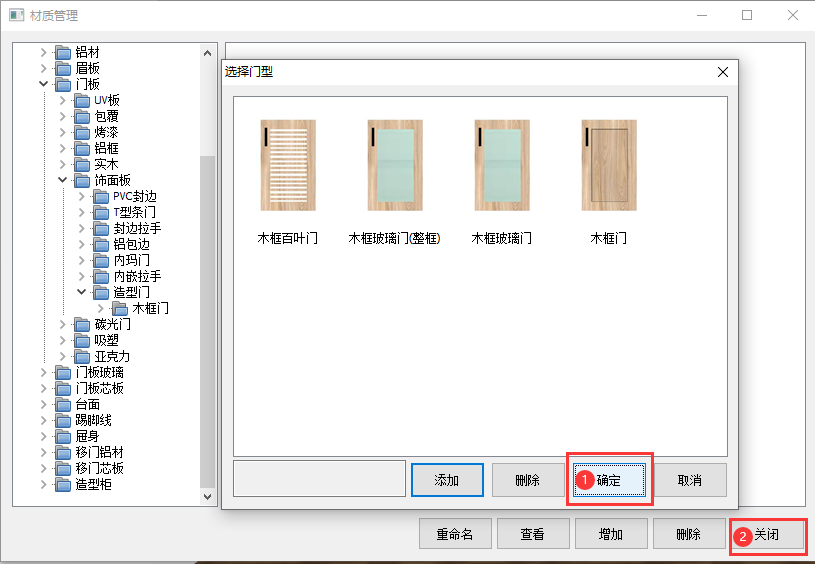Click the 眉板 folder icon

[x=63, y=69]
